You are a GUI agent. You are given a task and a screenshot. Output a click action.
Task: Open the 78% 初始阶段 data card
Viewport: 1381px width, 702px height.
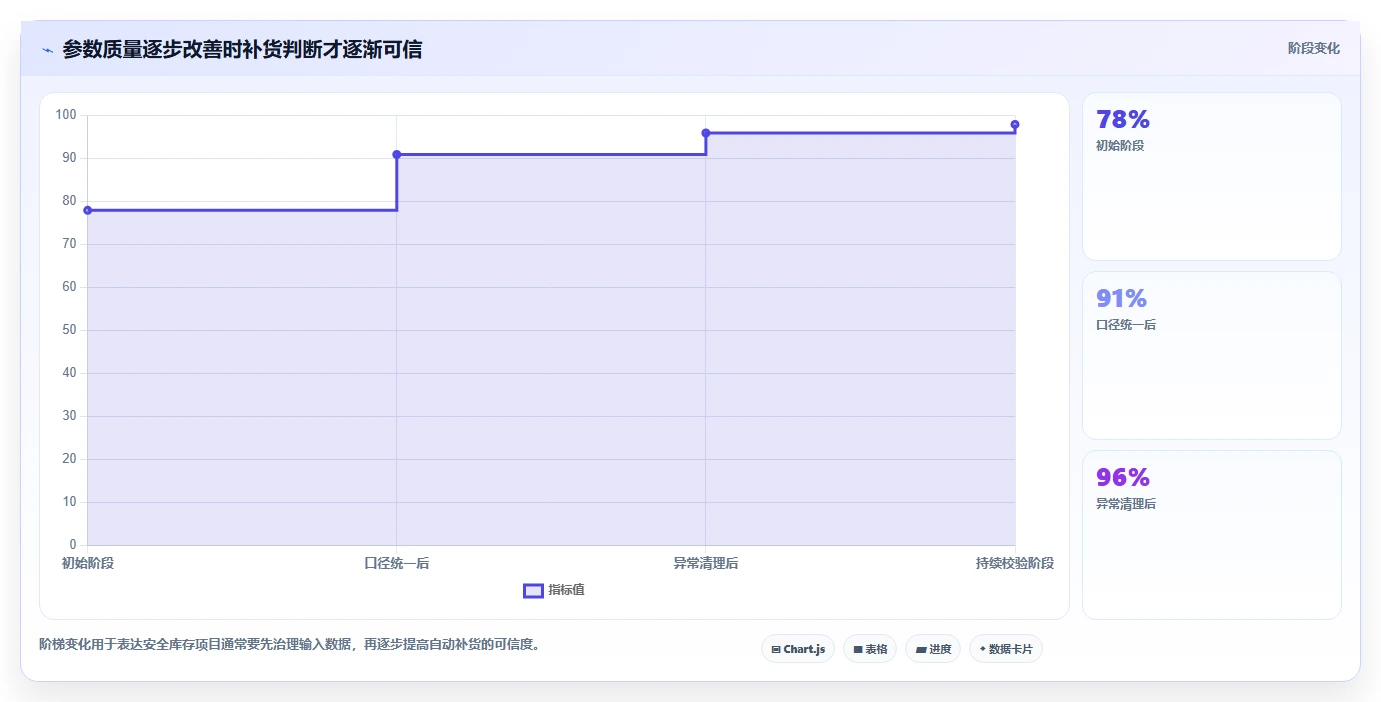point(1211,176)
